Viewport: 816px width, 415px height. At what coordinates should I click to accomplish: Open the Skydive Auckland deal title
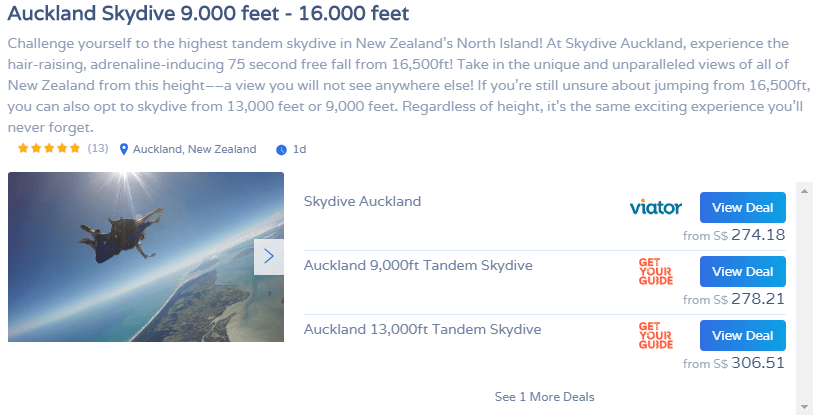pos(362,202)
